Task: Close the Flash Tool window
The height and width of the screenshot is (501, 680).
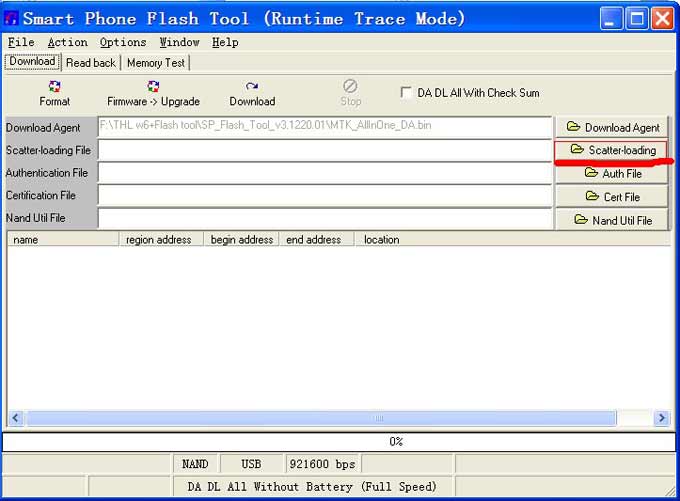Action: [662, 19]
